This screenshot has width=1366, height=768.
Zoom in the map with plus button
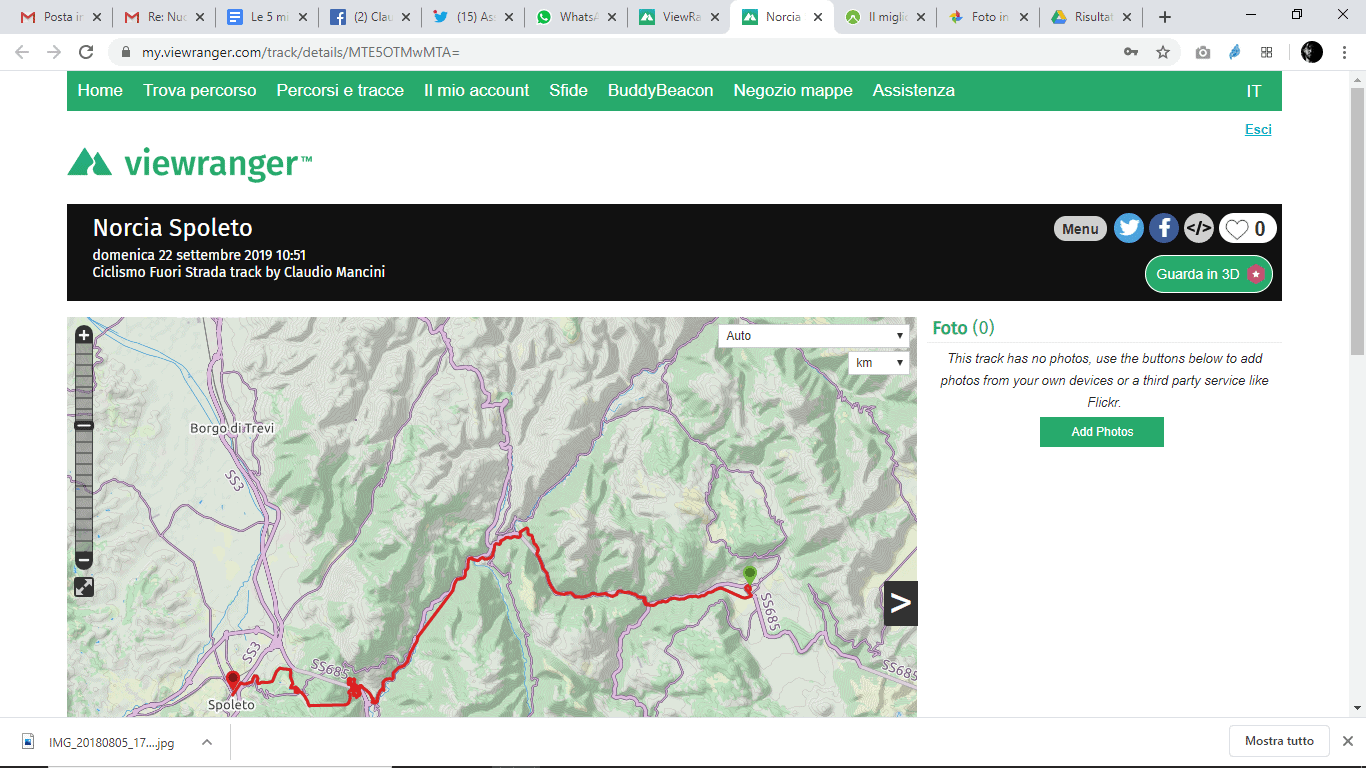pyautogui.click(x=84, y=335)
